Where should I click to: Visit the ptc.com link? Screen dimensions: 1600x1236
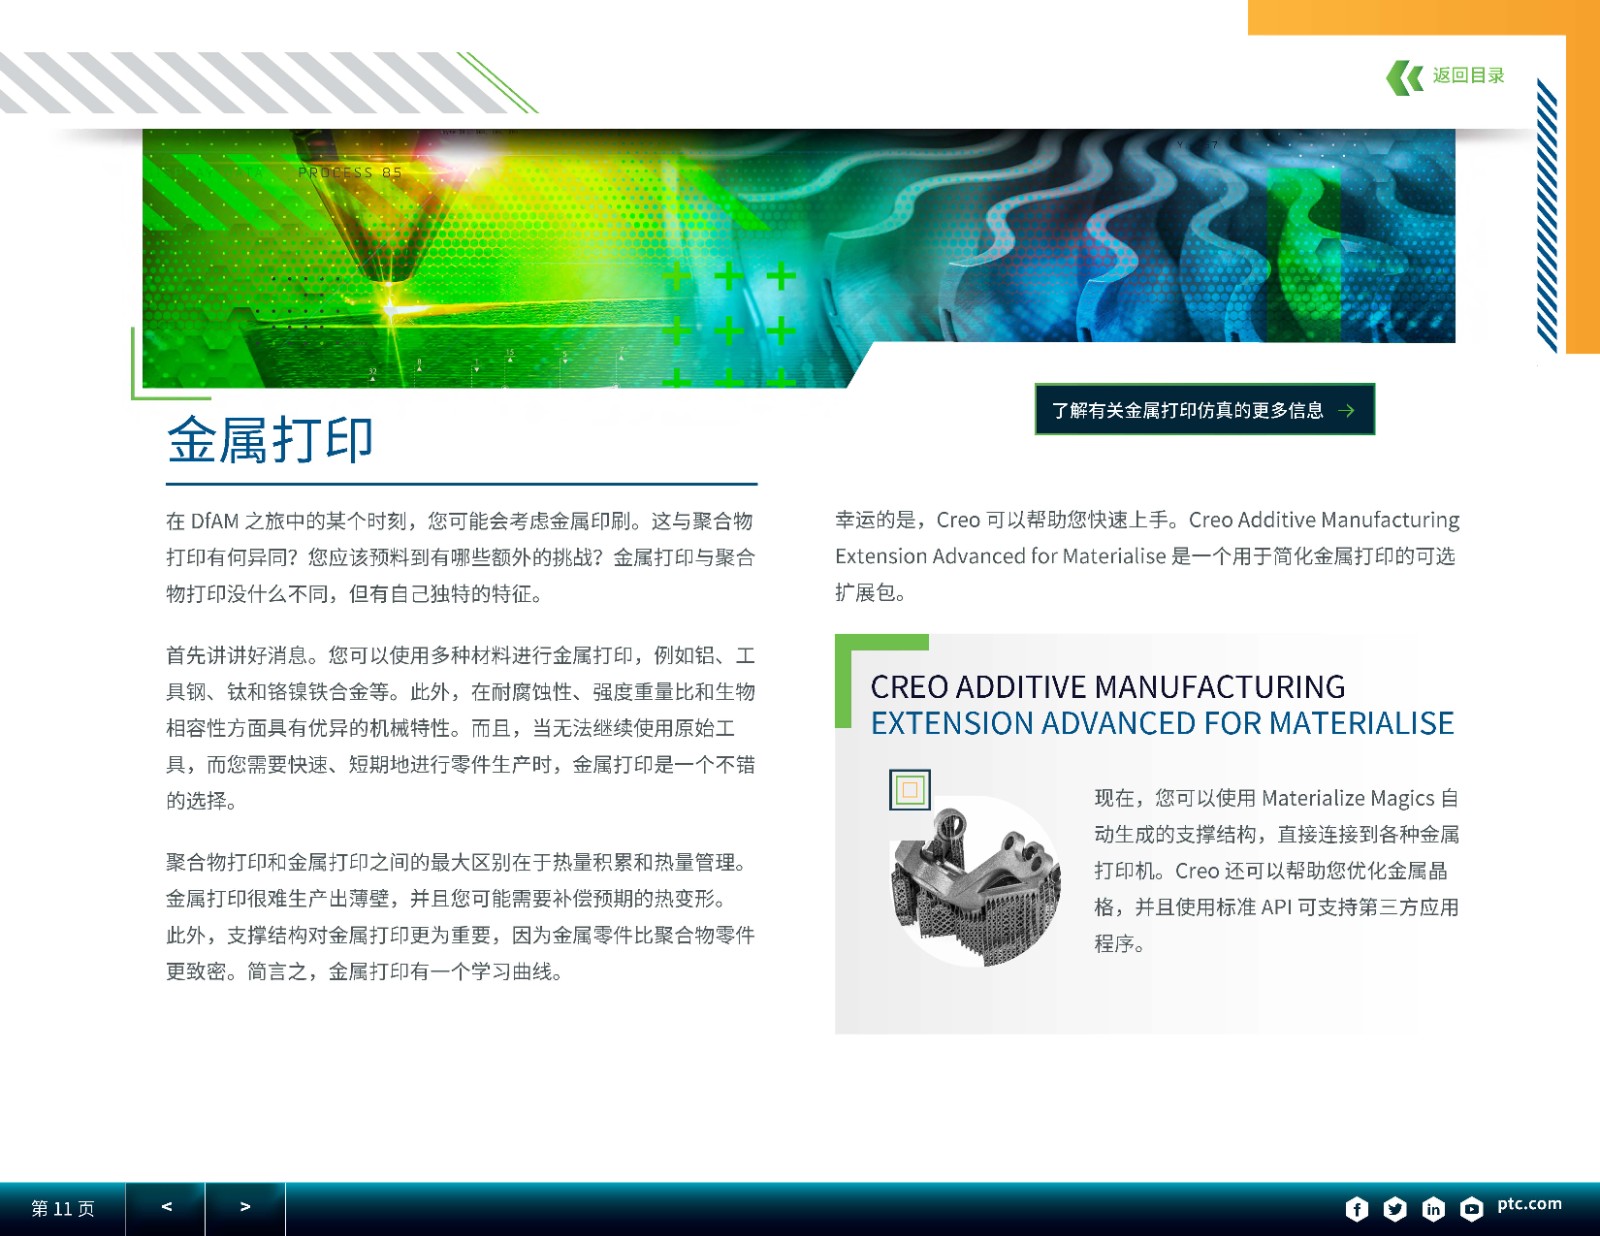tap(1529, 1204)
